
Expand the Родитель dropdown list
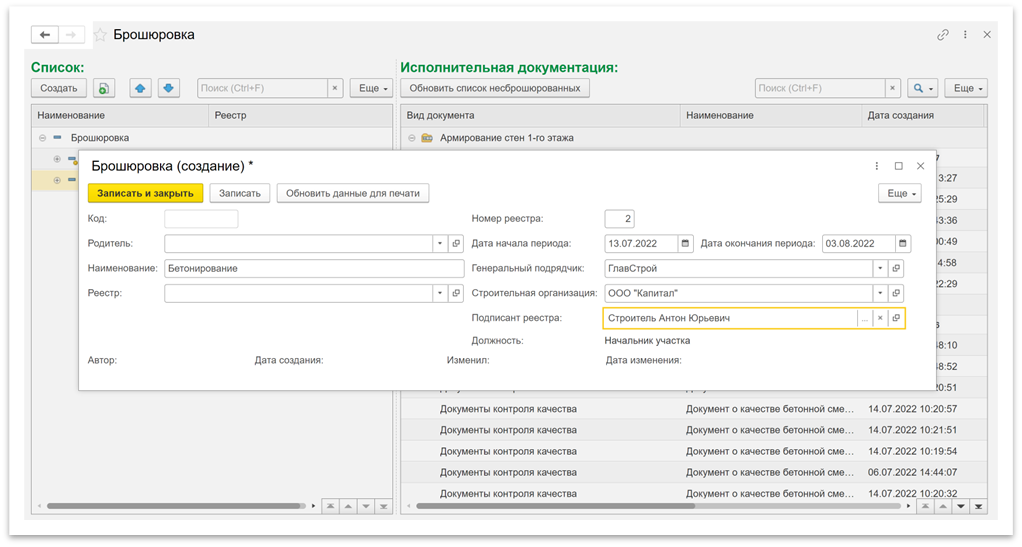pyautogui.click(x=440, y=243)
